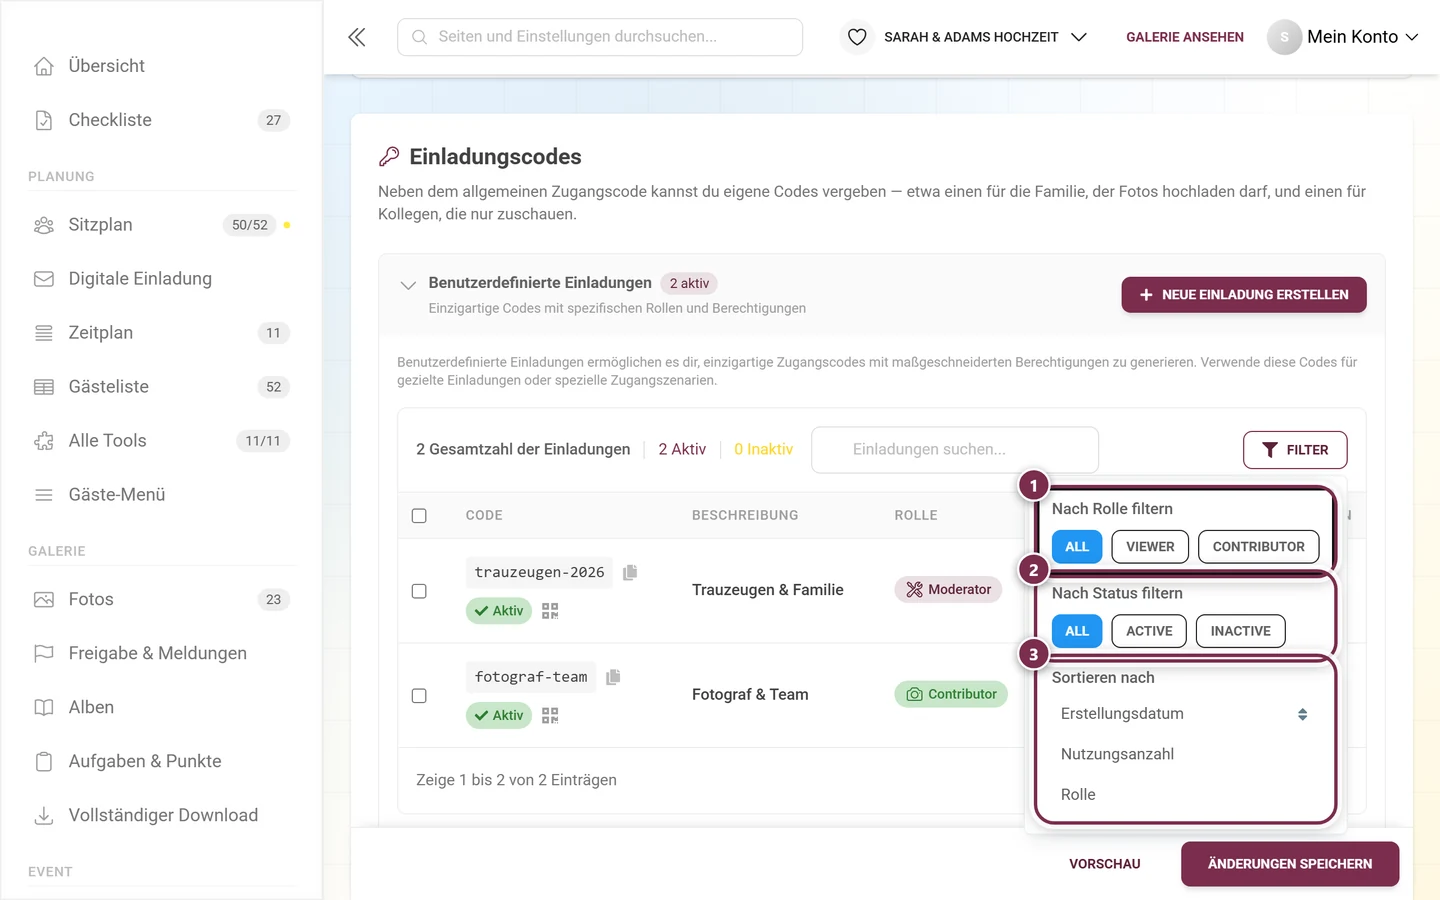1440x900 pixels.
Task: Check the fotograf-team row checkbox
Action: 419,695
